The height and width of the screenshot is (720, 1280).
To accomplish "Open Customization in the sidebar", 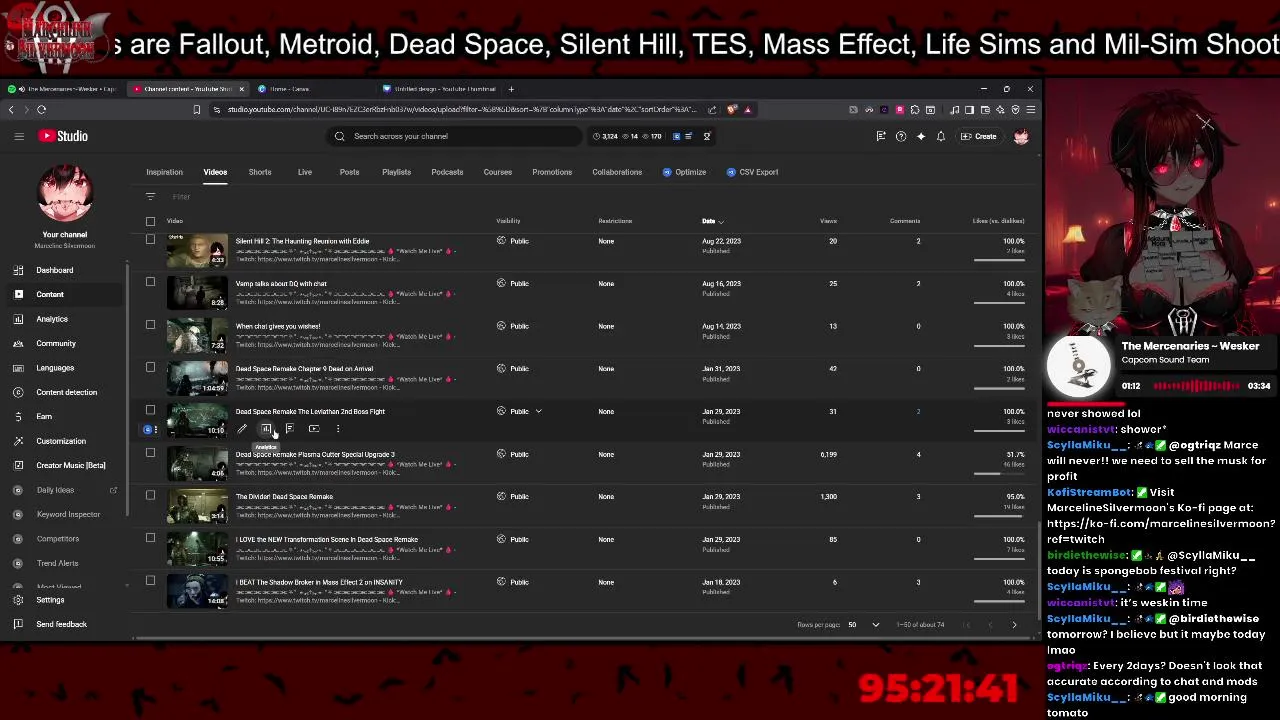I will click(61, 441).
